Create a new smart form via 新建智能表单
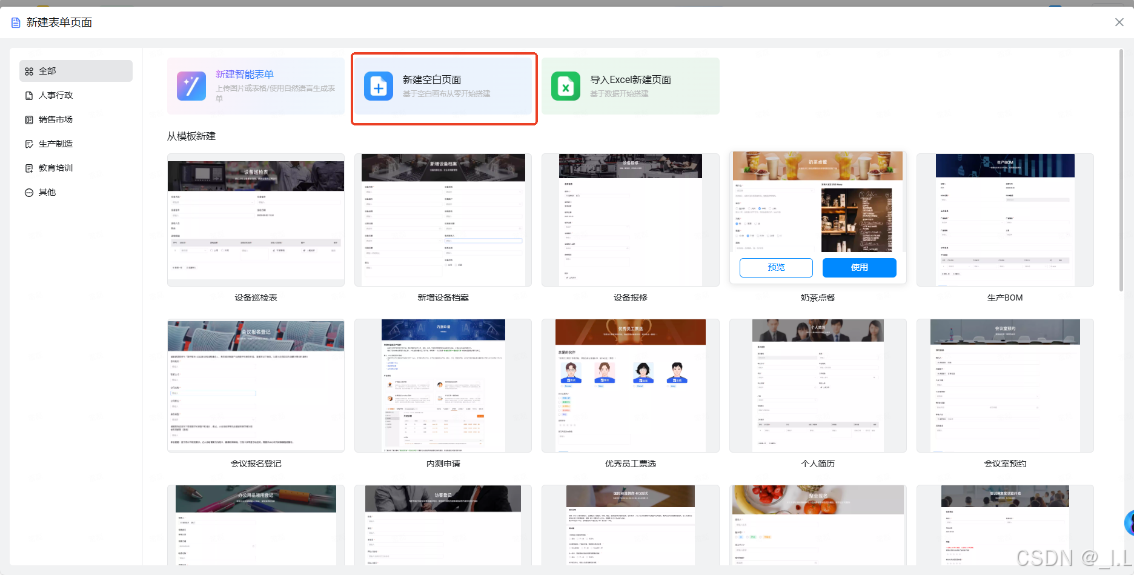This screenshot has width=1136, height=578. tap(256, 86)
